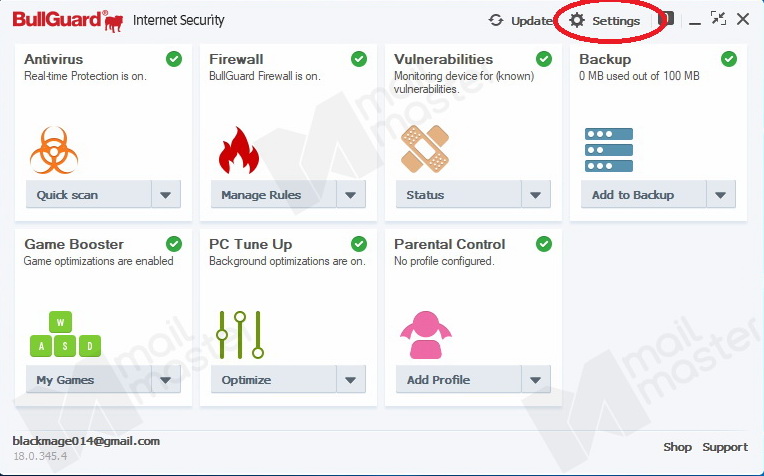Click the Antivirus panel title
The width and height of the screenshot is (764, 476).
pyautogui.click(x=54, y=59)
